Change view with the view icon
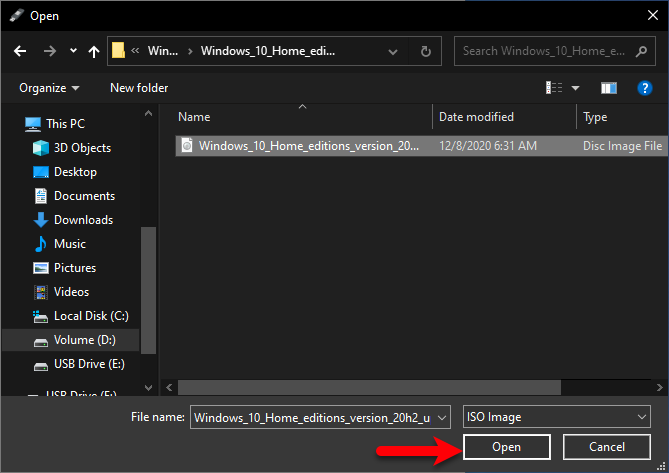Screen dimensions: 669x473 click(554, 88)
